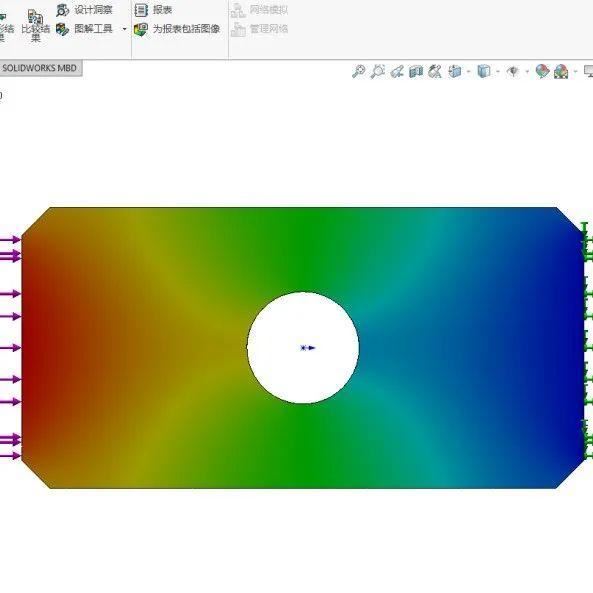Open Edit Appearance color ball
The image size is (593, 593).
pos(542,71)
